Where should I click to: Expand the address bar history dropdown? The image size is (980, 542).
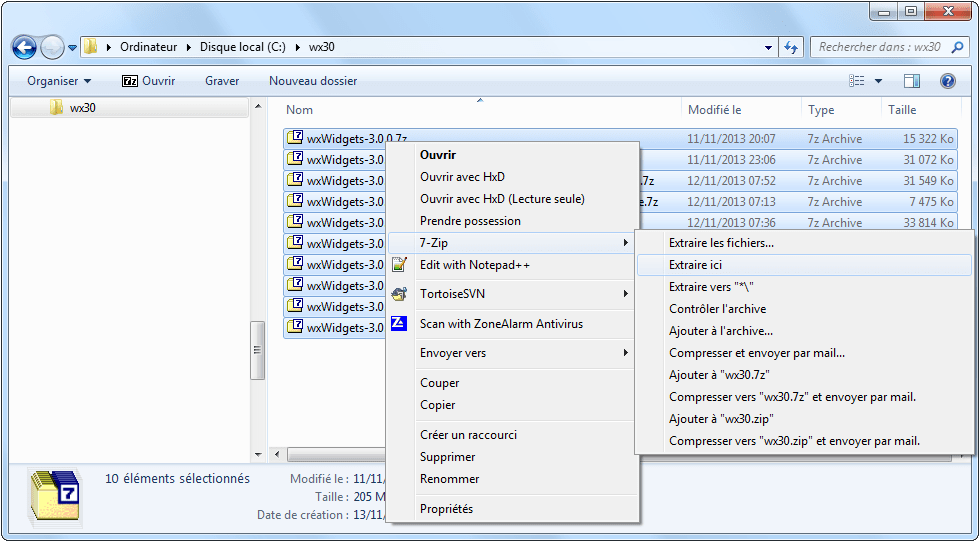click(768, 48)
